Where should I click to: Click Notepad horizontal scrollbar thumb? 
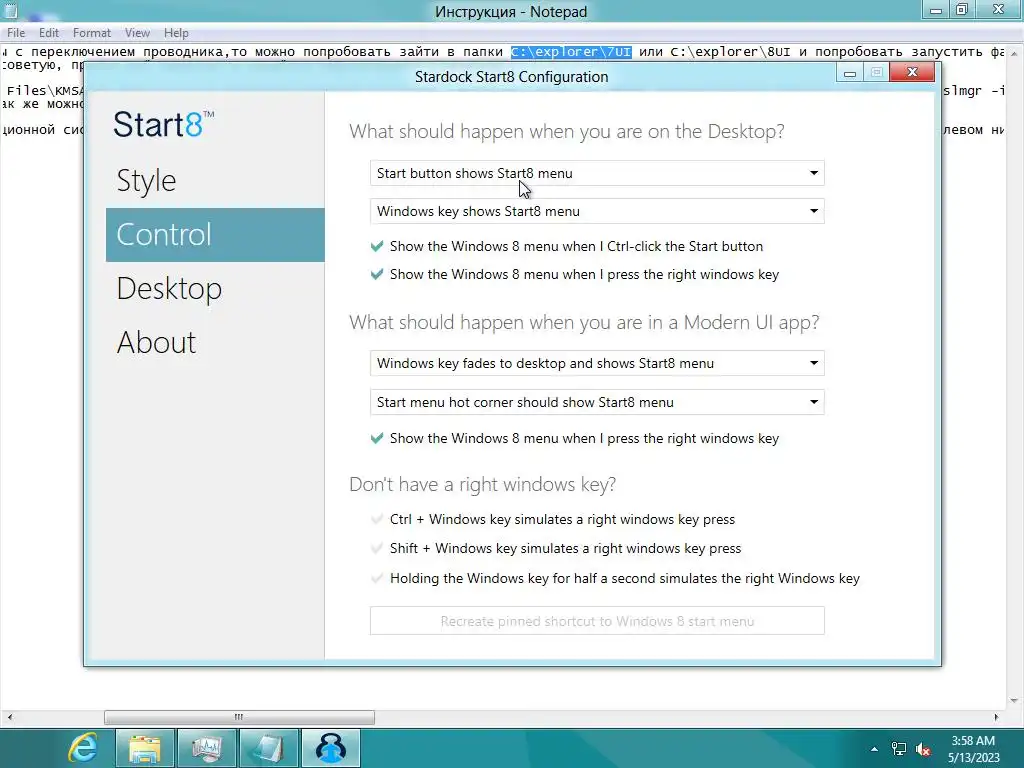(239, 717)
